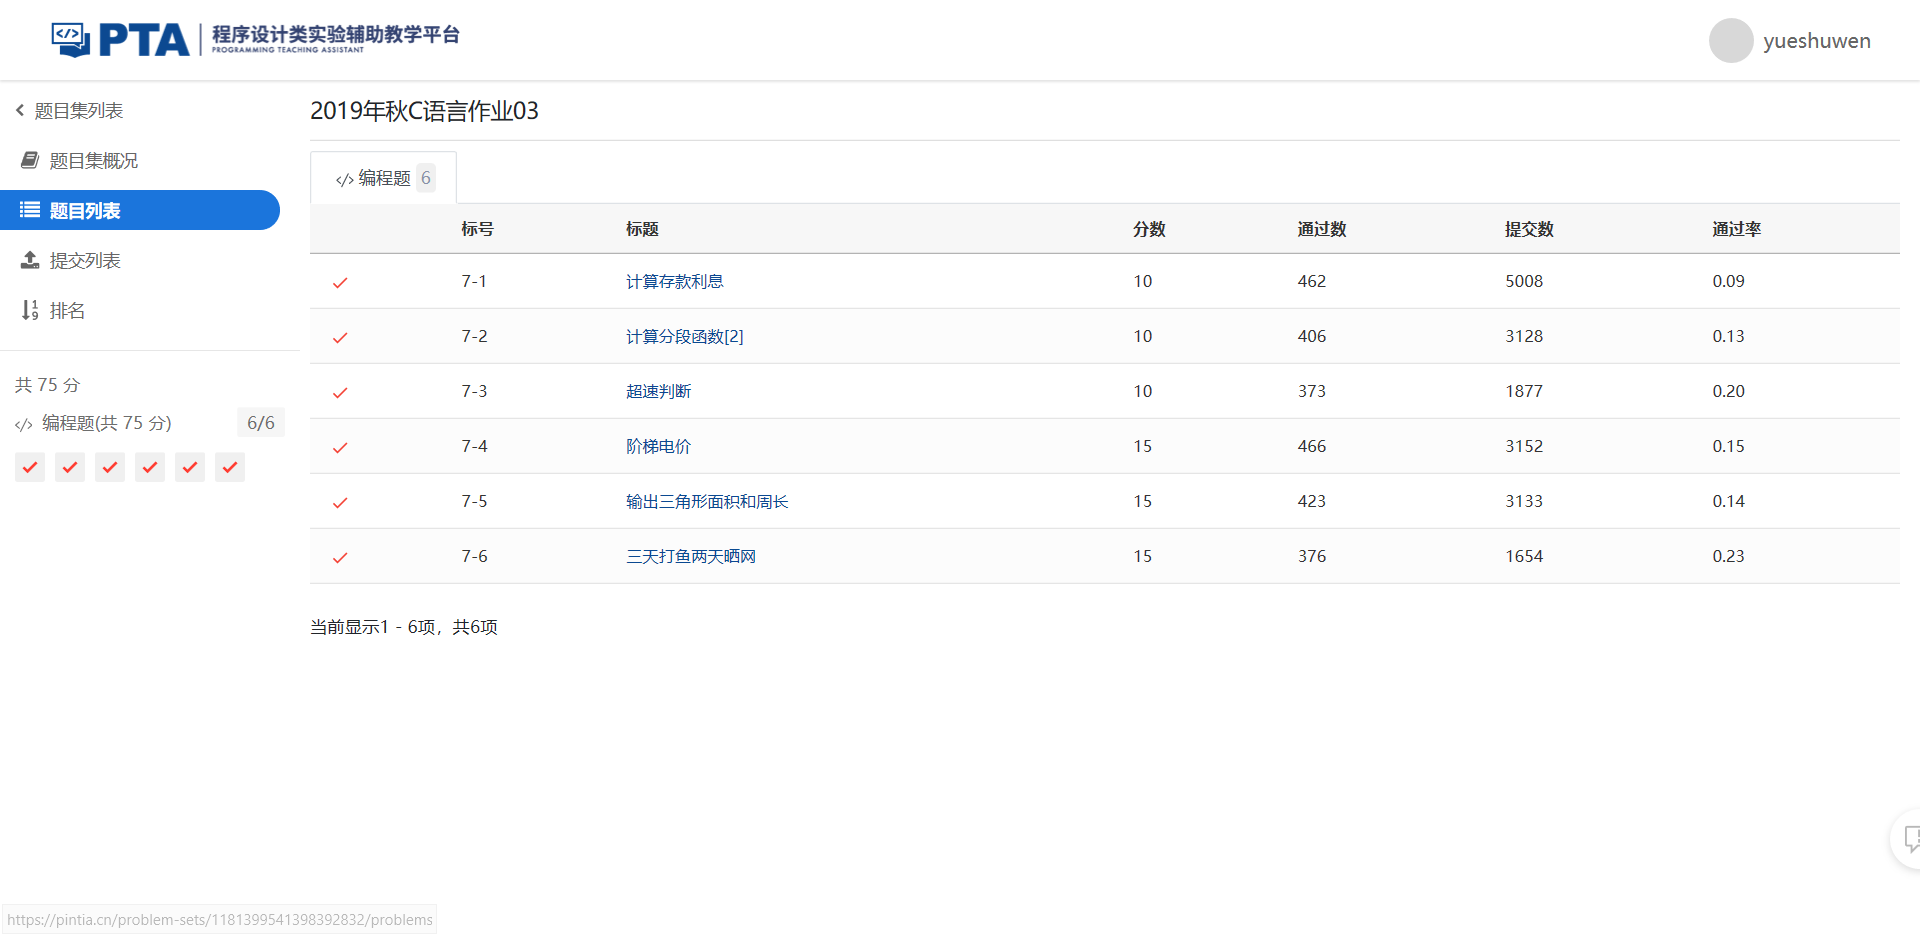The height and width of the screenshot is (939, 1920).
Task: Open problem 计算存款利息
Action: click(x=675, y=281)
